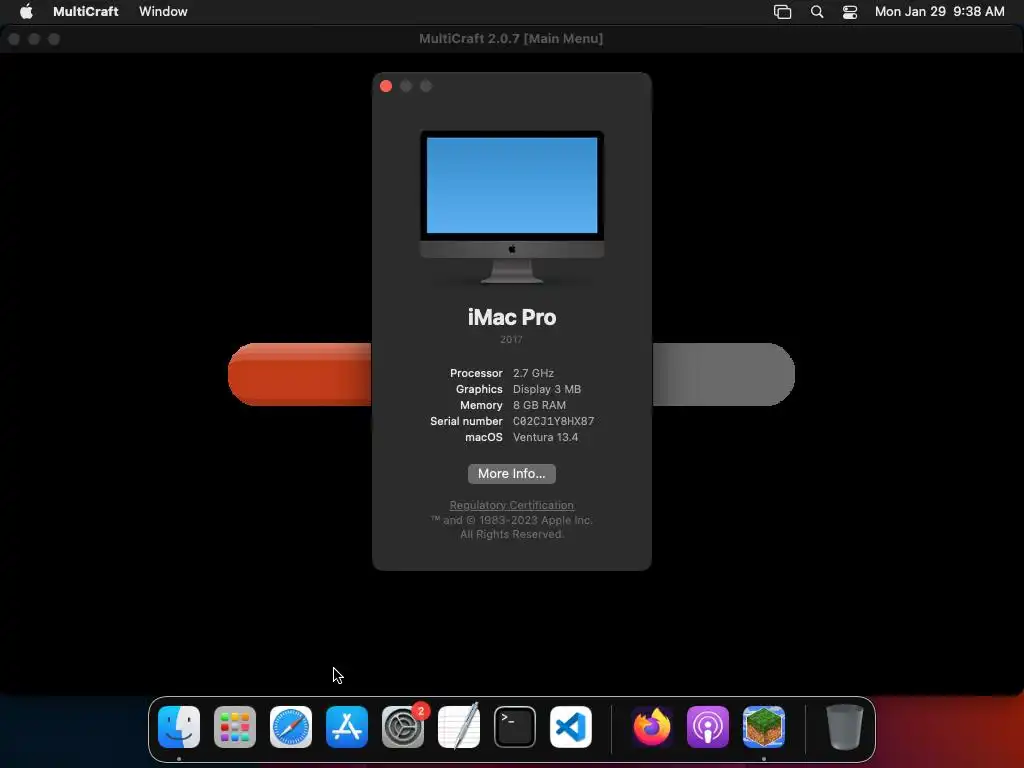1024x768 pixels.
Task: Open Control Center in menu bar
Action: (x=850, y=12)
